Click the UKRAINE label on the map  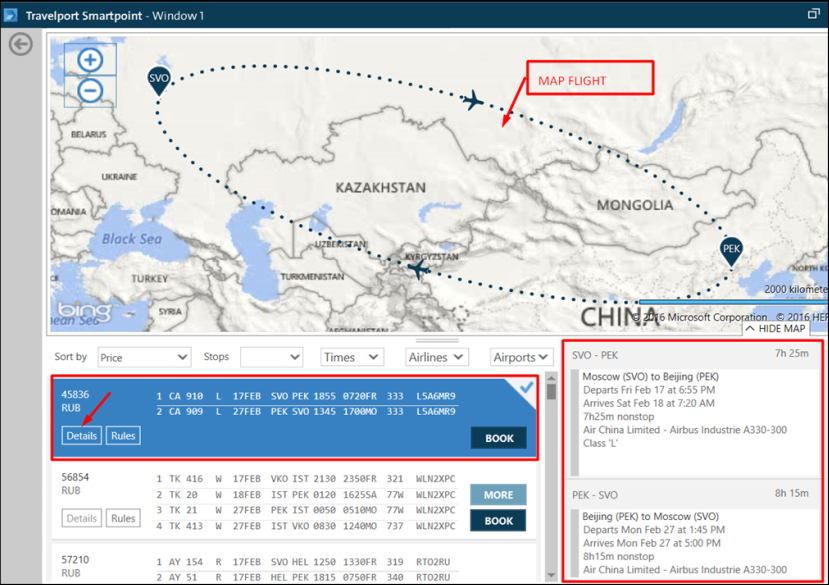pyautogui.click(x=119, y=177)
